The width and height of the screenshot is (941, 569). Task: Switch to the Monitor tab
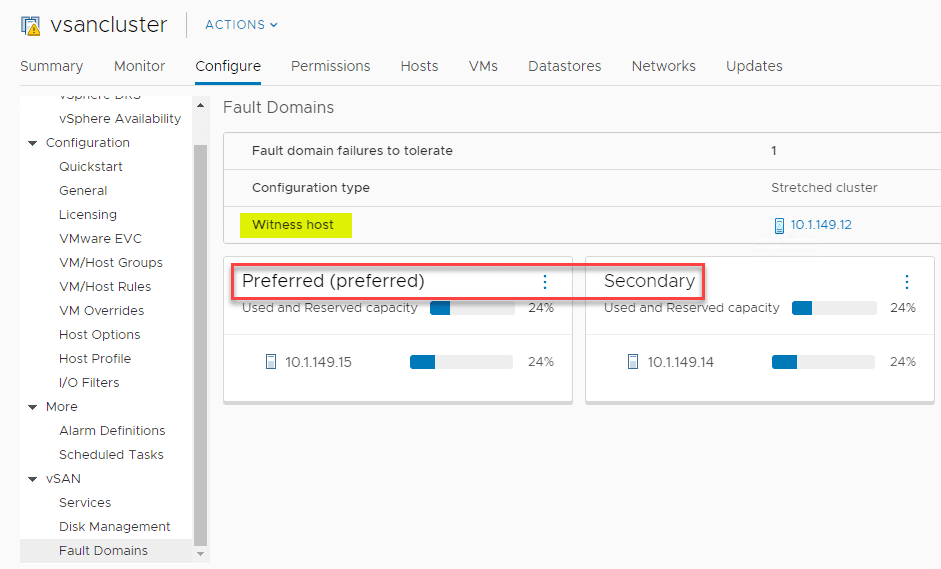click(x=139, y=66)
